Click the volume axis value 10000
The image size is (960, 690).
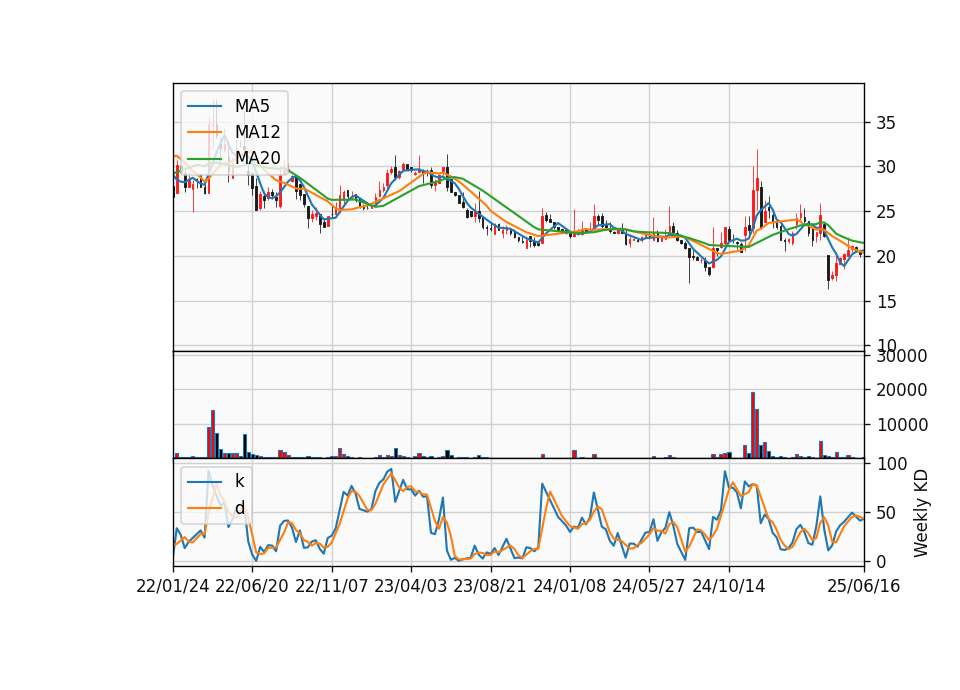pyautogui.click(x=902, y=424)
